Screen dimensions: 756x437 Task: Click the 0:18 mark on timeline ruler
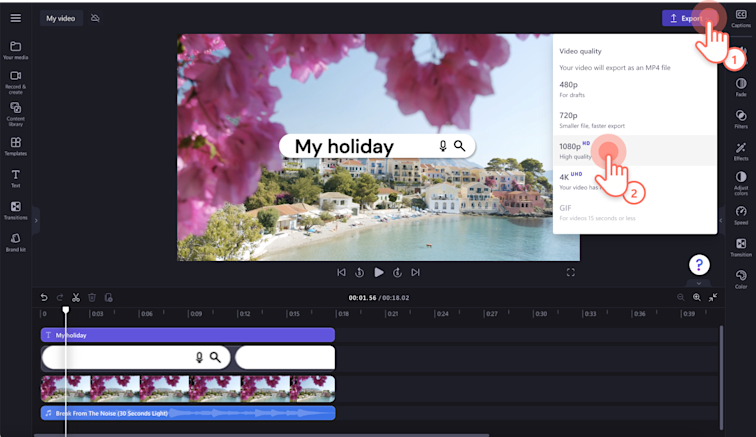click(x=343, y=314)
